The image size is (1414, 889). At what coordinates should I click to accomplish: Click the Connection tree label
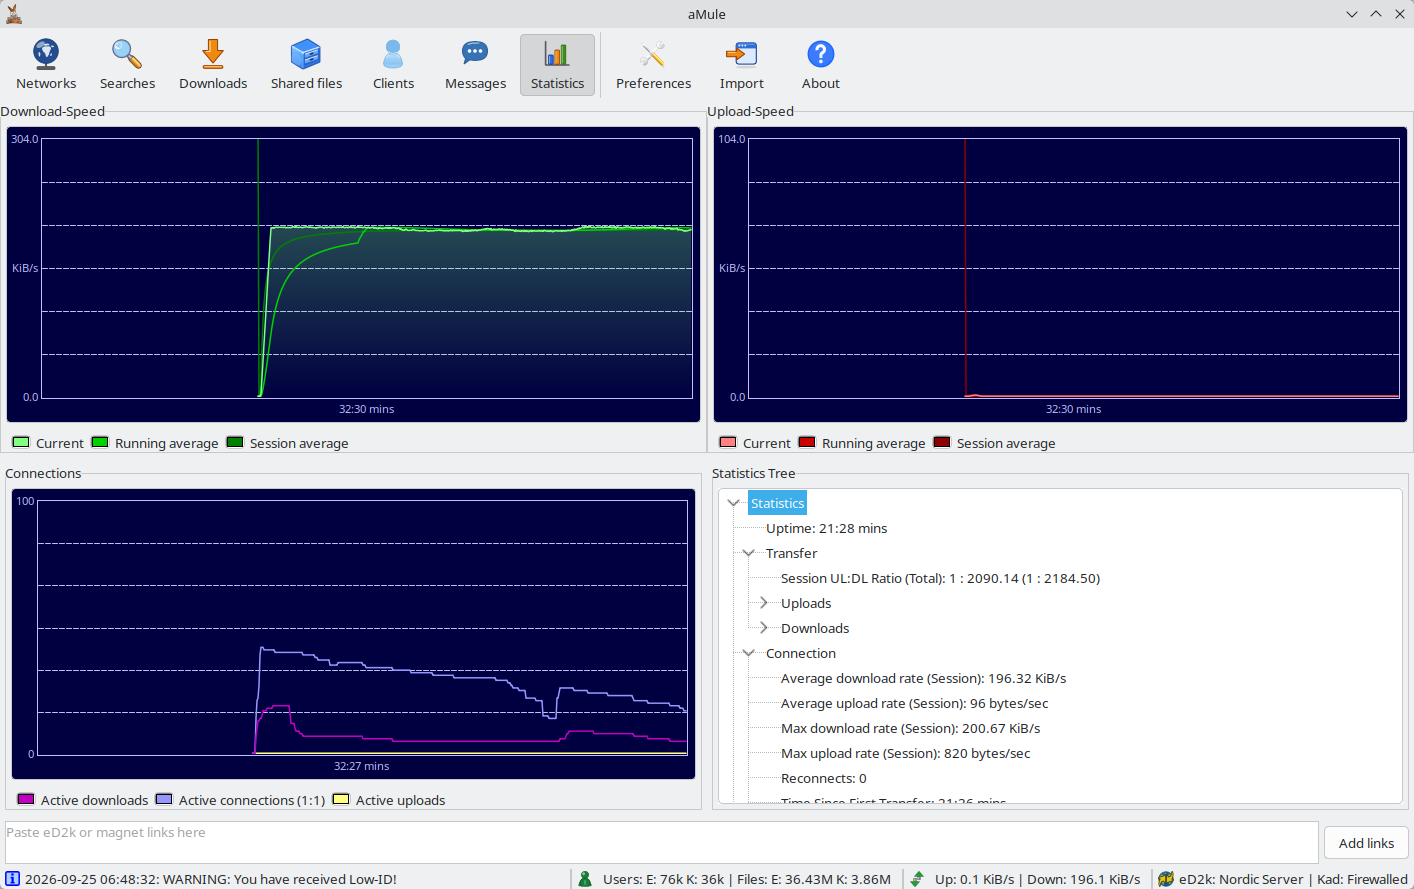click(x=800, y=653)
